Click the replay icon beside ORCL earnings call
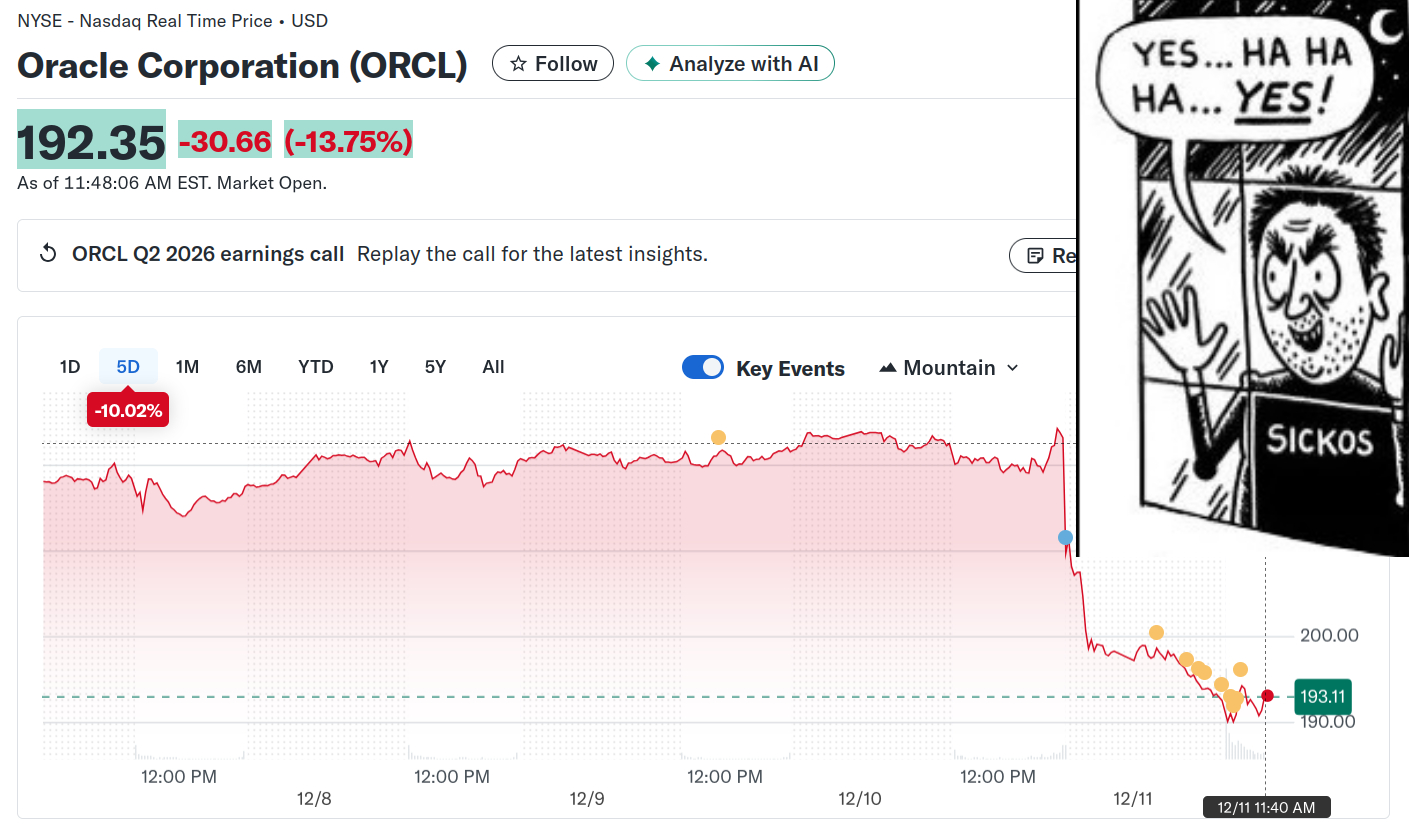Screen dimensions: 1409x831 tap(48, 254)
